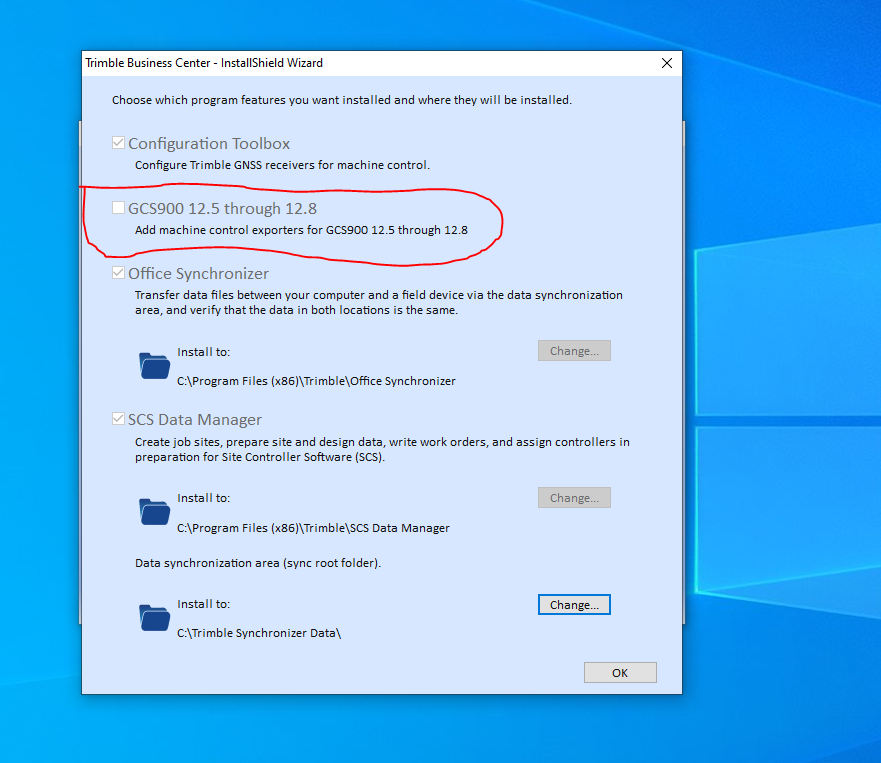The width and height of the screenshot is (881, 763).
Task: Click 'Transfer data files between your computer' description
Action: pyautogui.click(x=379, y=302)
